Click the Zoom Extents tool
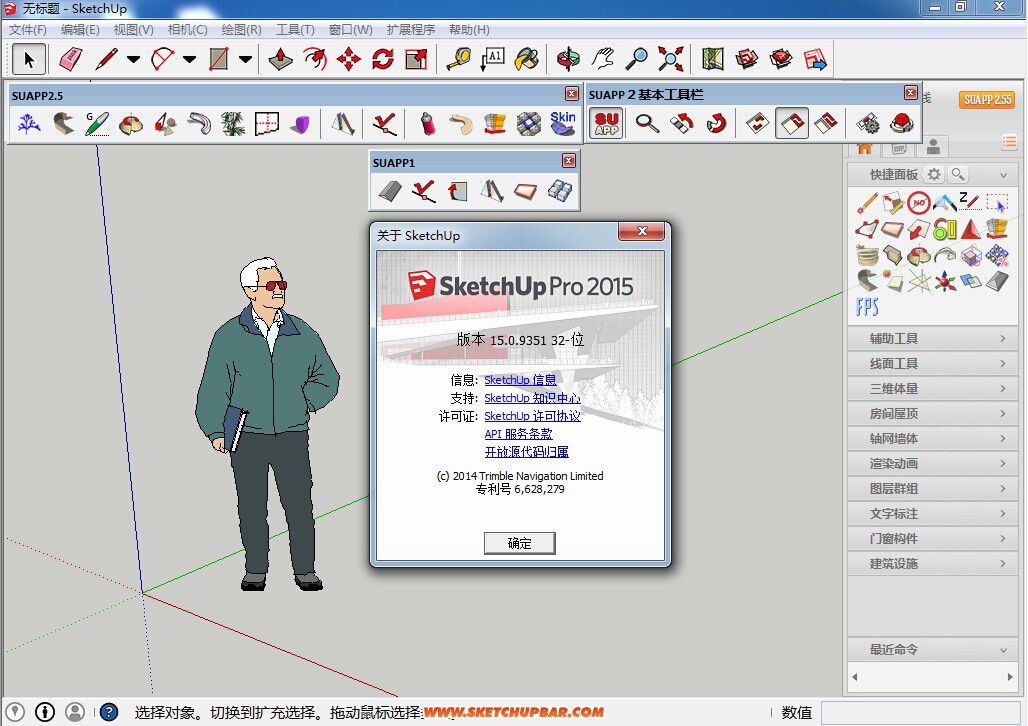 671,59
